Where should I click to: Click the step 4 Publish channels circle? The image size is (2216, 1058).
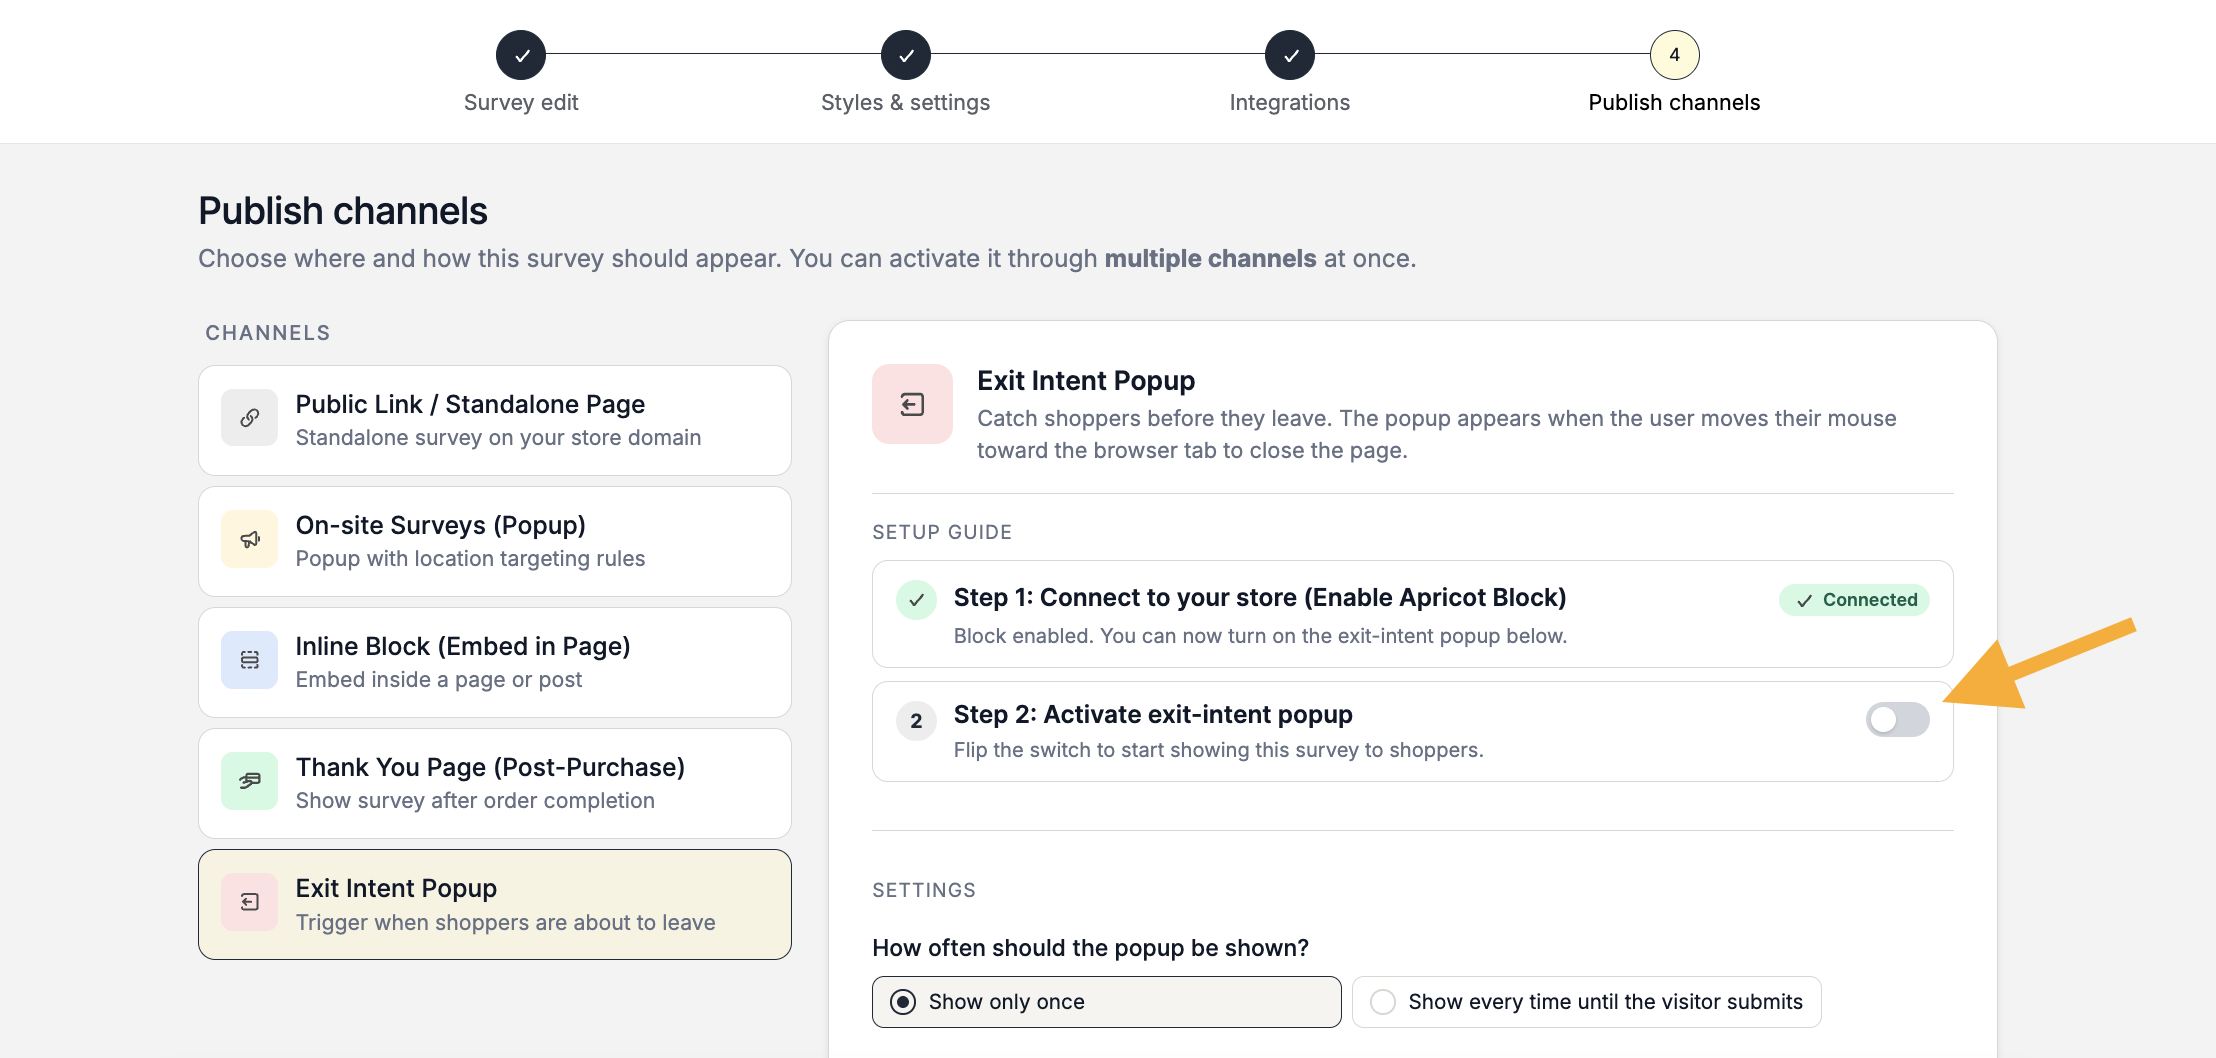[1675, 55]
